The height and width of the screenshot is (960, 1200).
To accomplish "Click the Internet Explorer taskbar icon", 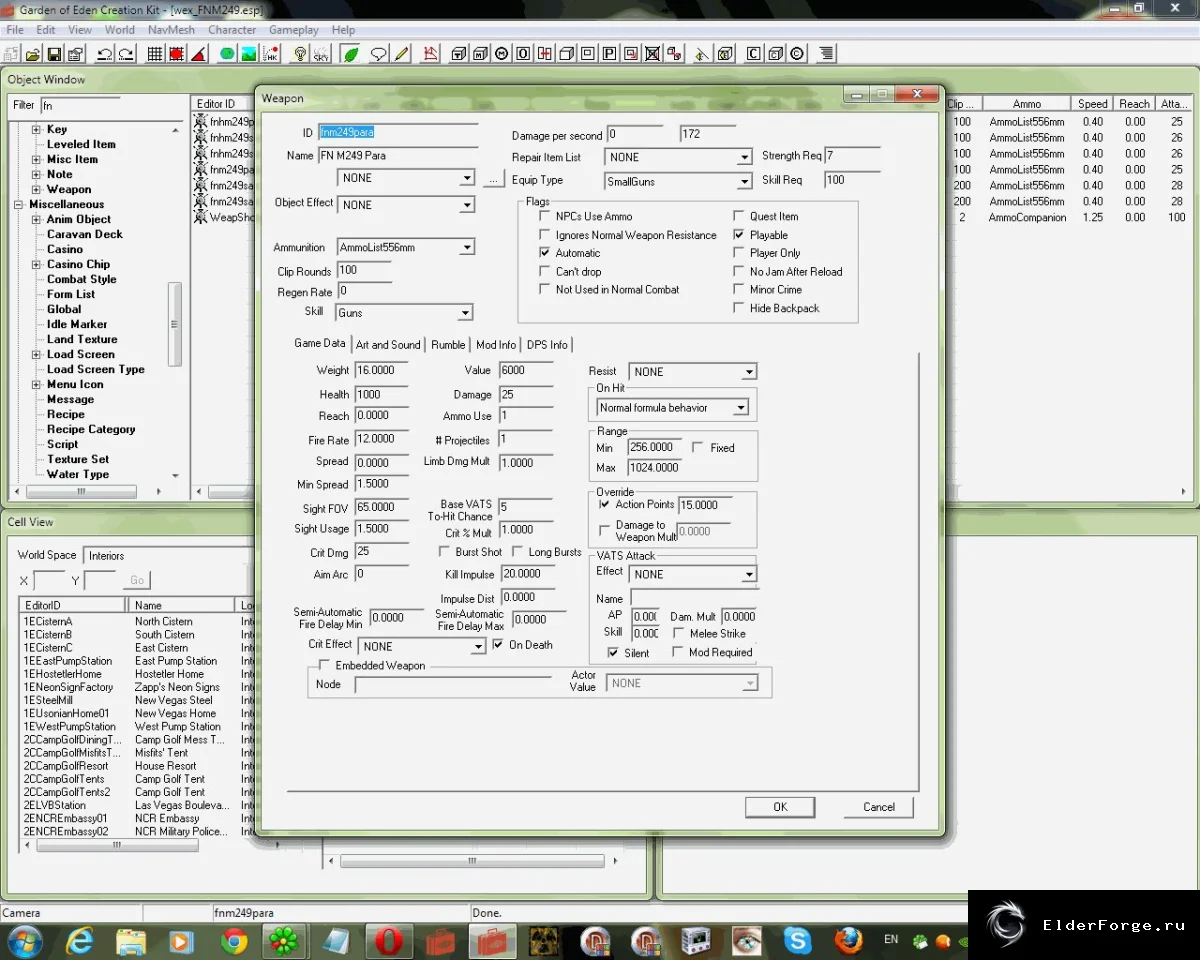I will tap(80, 941).
